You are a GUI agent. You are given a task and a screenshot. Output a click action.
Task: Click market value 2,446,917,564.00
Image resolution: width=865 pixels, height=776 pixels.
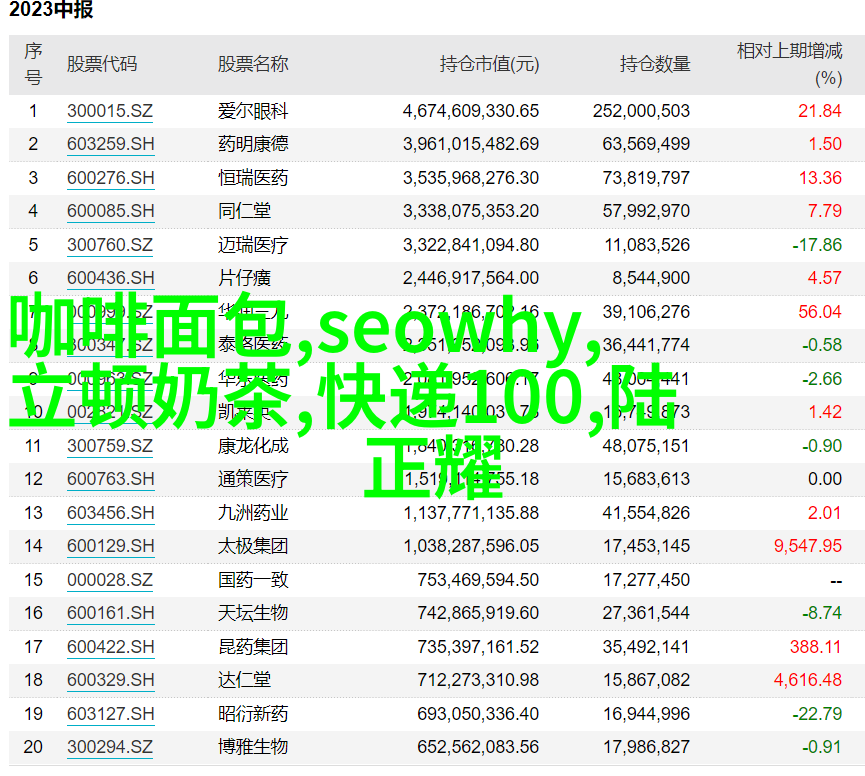click(x=471, y=278)
